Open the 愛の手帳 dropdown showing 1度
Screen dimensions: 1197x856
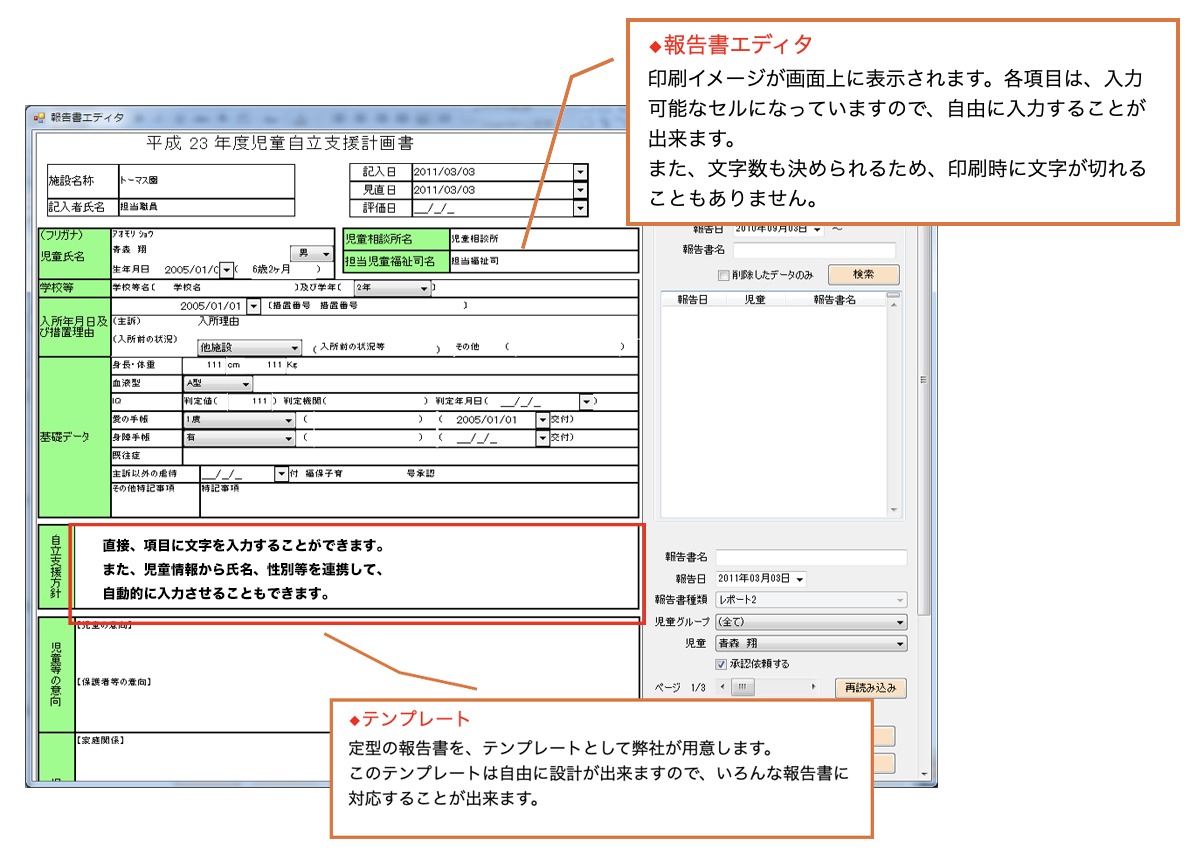(x=239, y=420)
